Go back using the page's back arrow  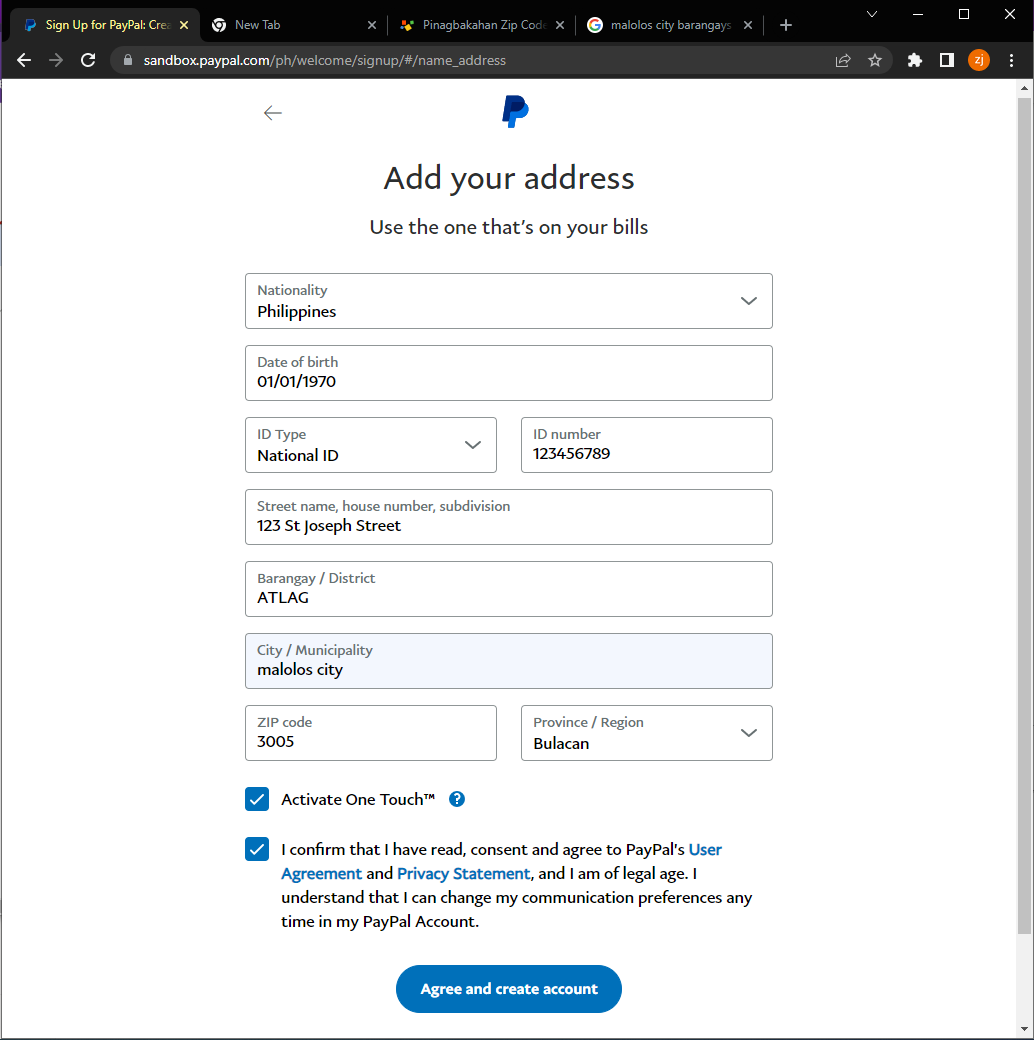coord(273,113)
